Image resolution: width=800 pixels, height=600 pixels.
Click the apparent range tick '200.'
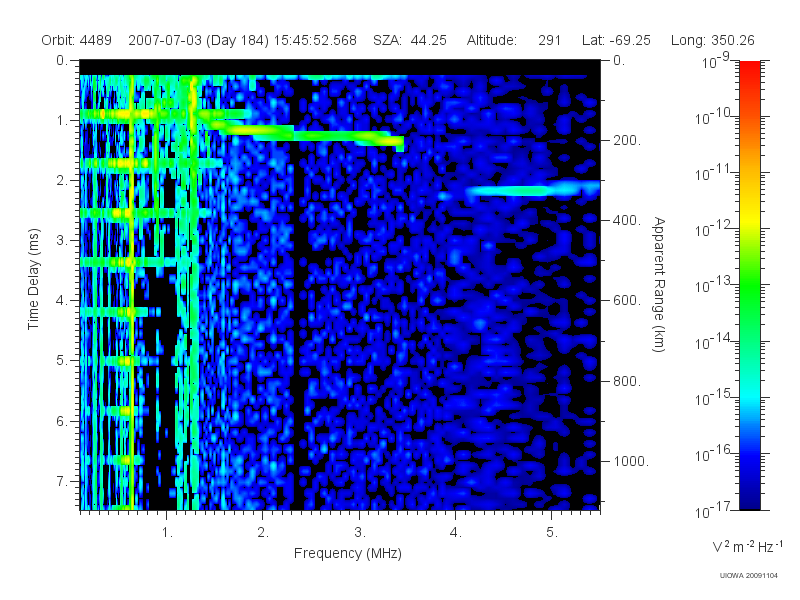pyautogui.click(x=627, y=140)
